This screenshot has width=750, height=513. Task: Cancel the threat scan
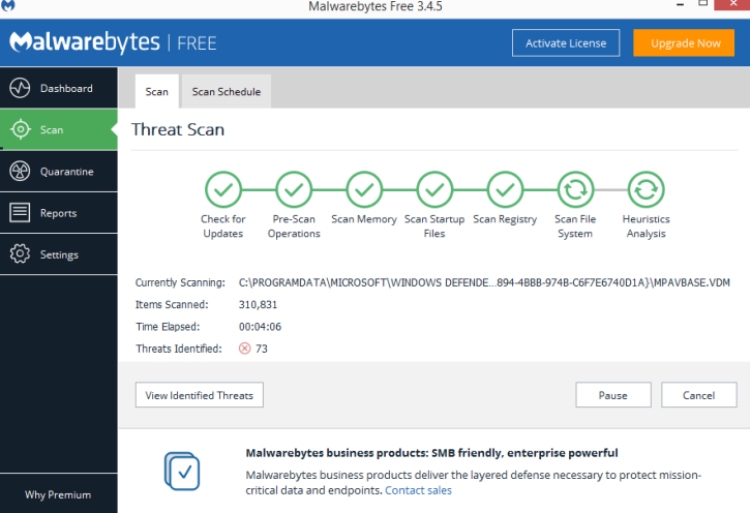point(699,395)
